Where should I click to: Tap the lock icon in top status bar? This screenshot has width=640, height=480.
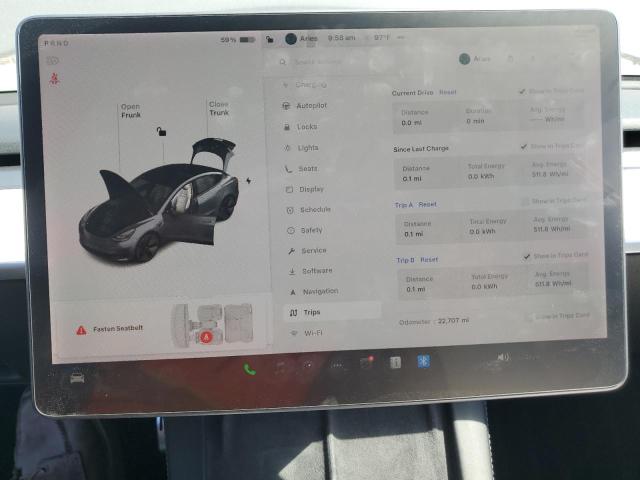tap(270, 39)
